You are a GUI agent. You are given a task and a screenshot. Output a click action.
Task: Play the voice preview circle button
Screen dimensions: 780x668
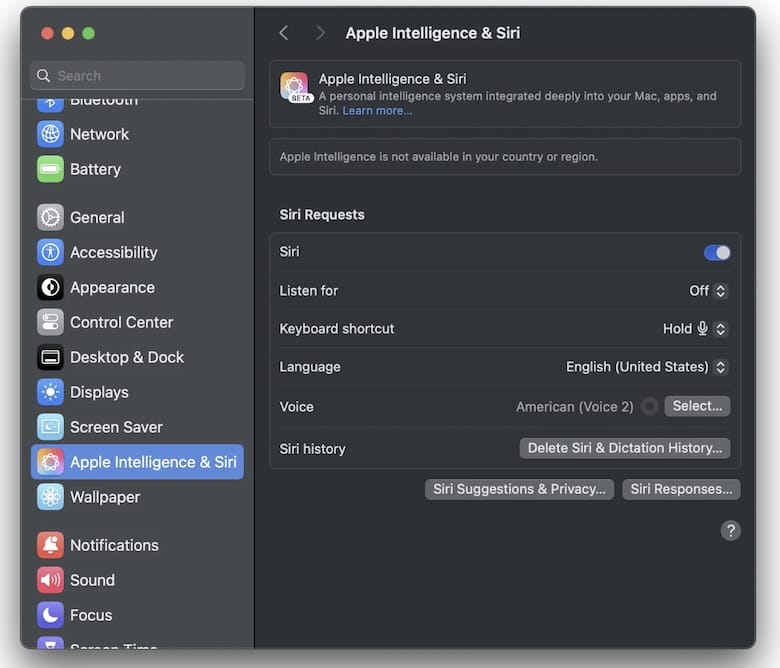coord(649,406)
